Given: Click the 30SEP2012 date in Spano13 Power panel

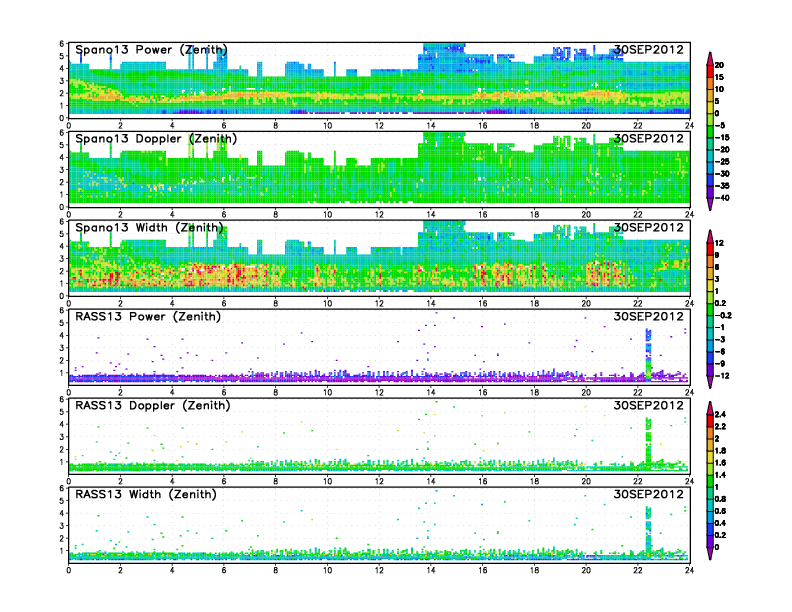Looking at the screenshot, I should tap(649, 49).
